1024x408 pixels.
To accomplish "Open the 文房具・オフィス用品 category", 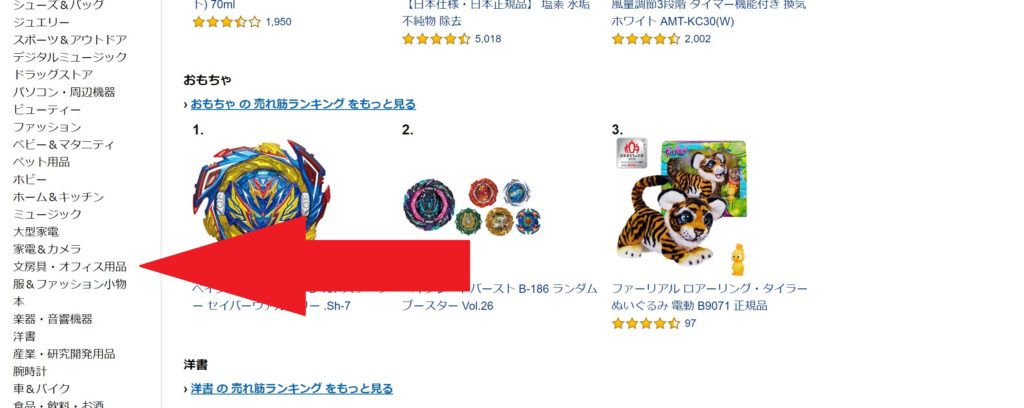I will click(70, 266).
